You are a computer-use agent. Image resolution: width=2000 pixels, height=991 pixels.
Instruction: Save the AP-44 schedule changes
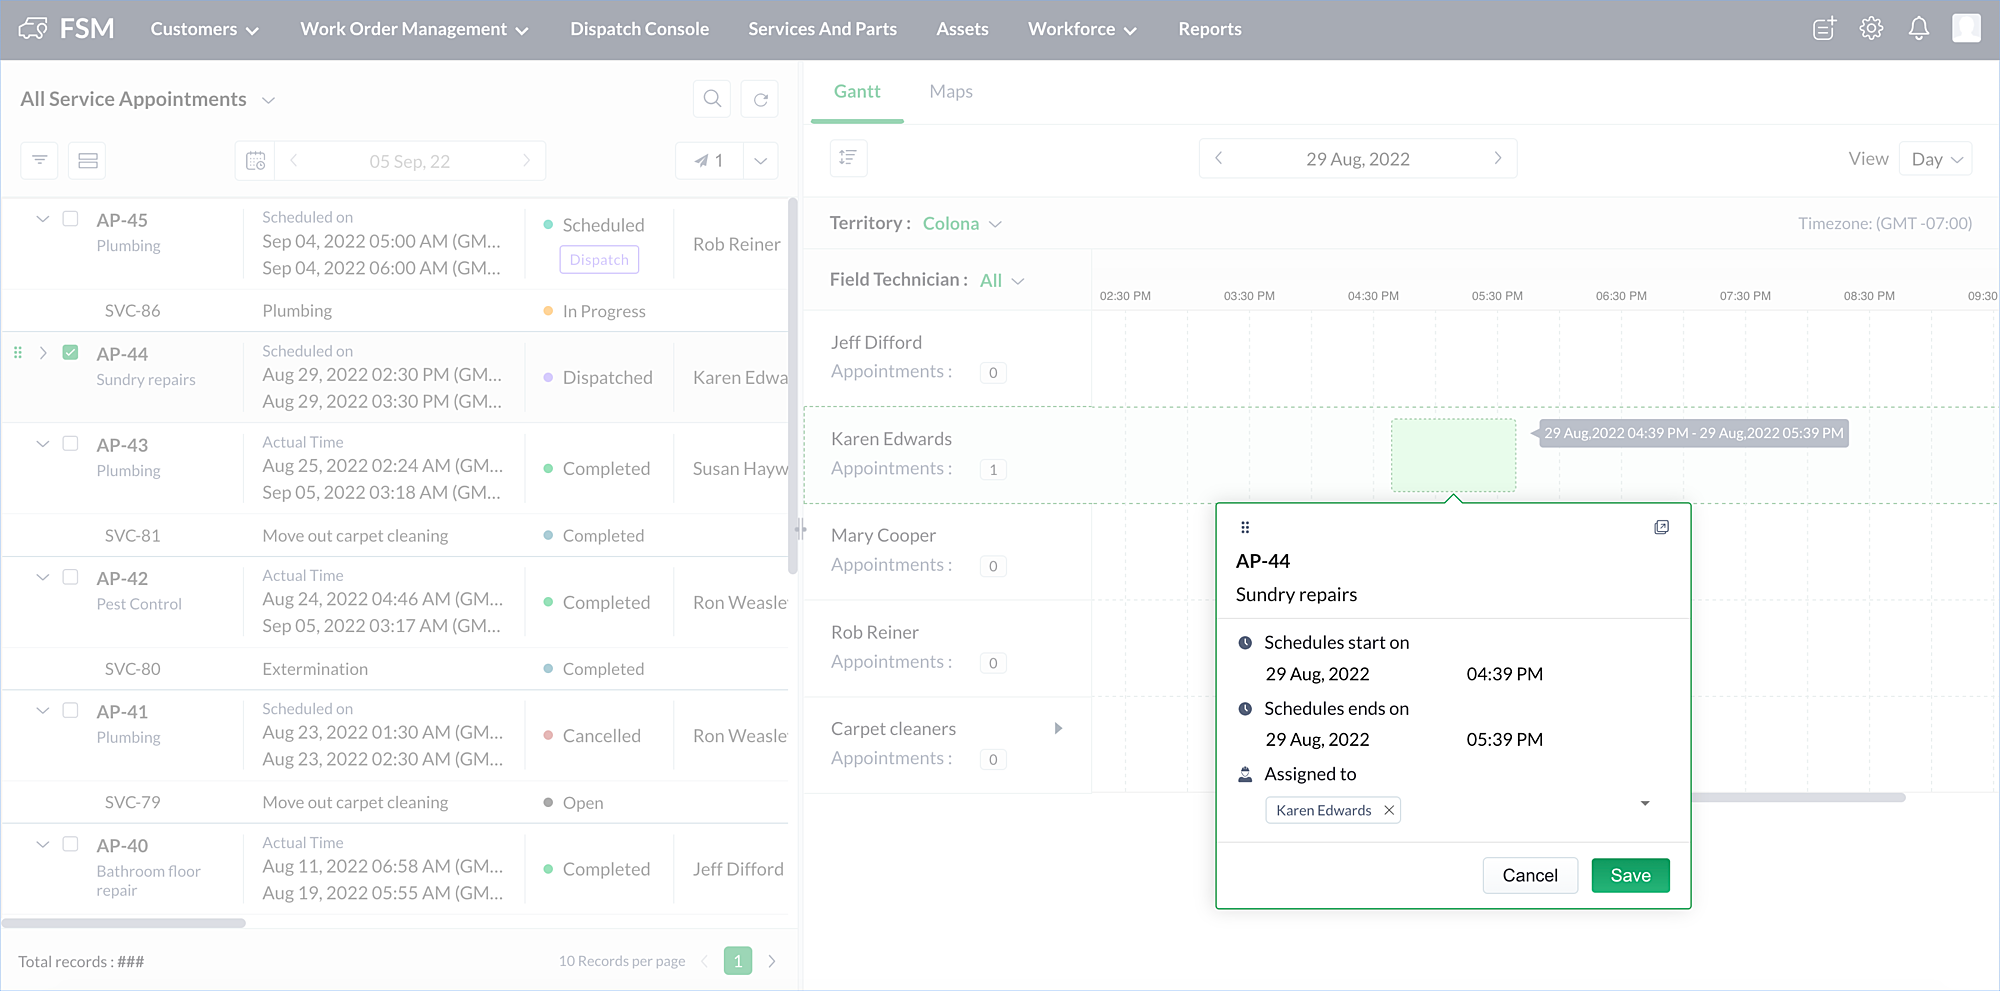(x=1630, y=875)
